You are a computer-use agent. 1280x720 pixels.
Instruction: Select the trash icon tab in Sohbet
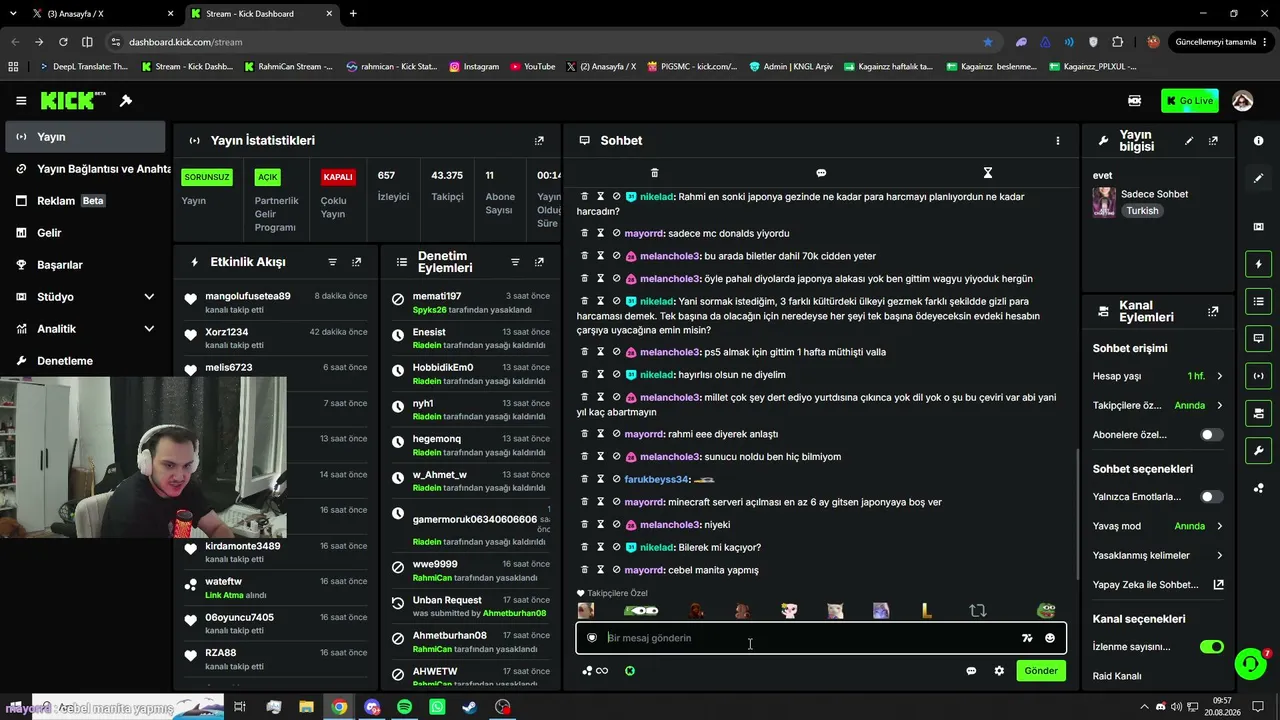click(x=654, y=173)
